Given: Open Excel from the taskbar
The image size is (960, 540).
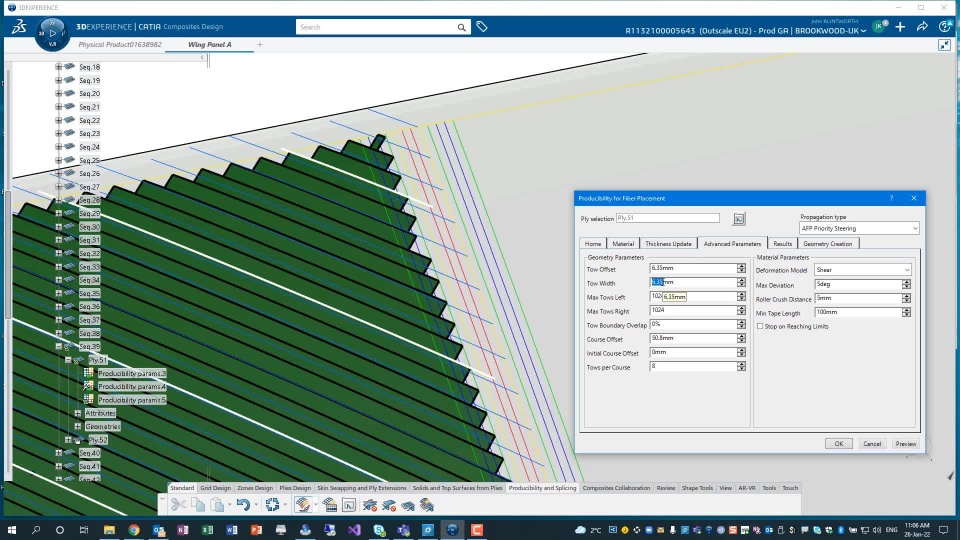Looking at the screenshot, I should click(208, 530).
